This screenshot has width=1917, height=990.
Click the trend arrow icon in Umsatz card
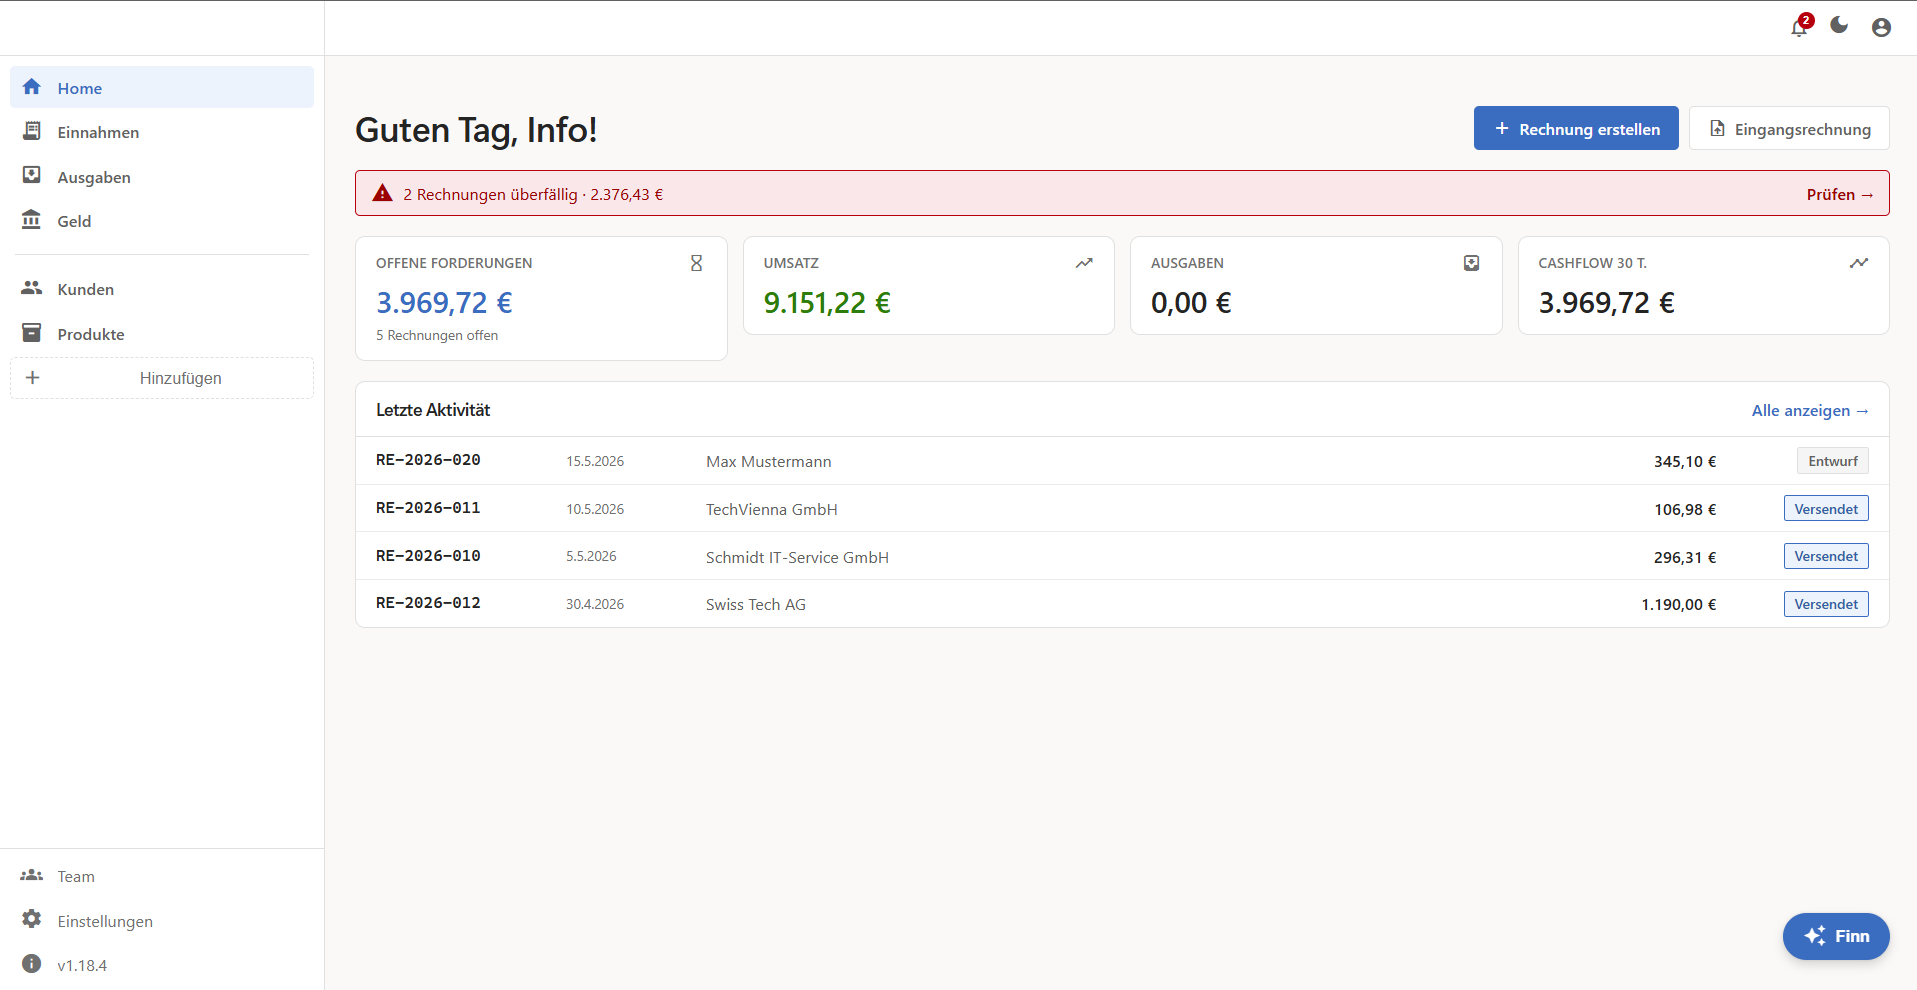click(1084, 263)
